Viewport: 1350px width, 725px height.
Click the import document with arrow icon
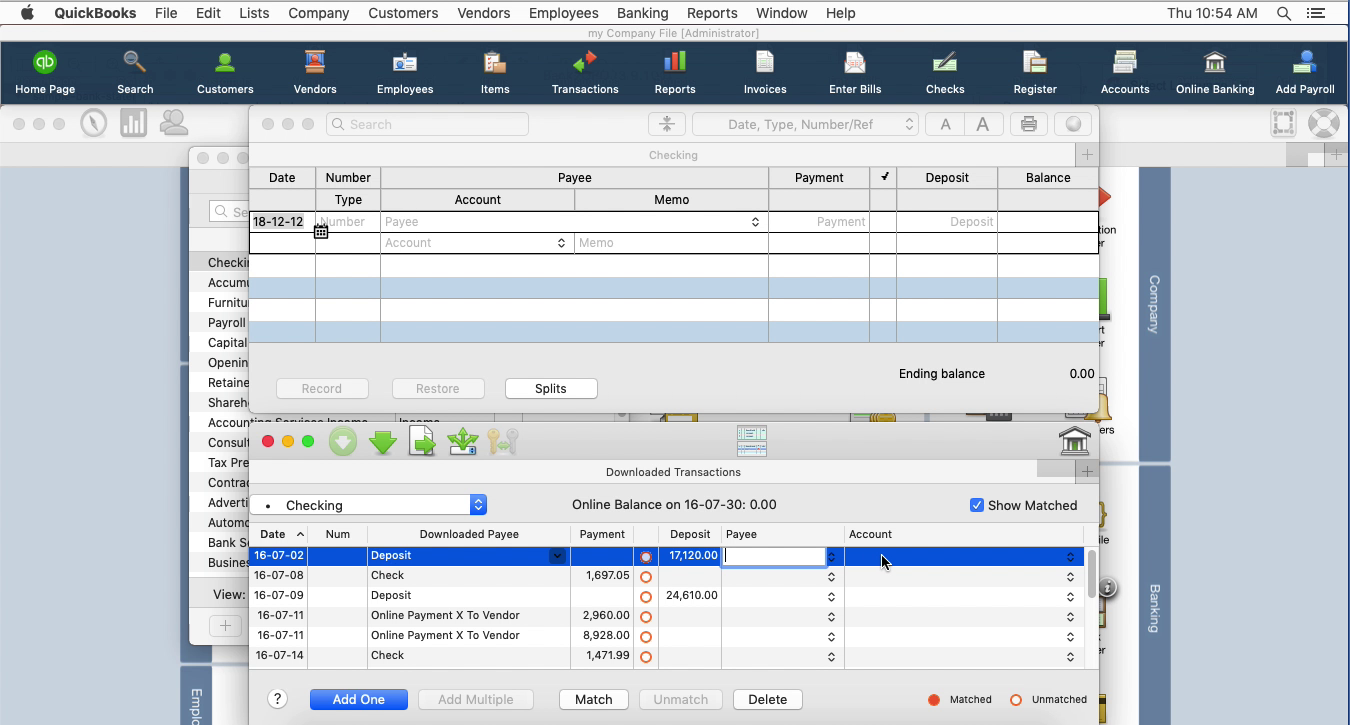pyautogui.click(x=423, y=441)
